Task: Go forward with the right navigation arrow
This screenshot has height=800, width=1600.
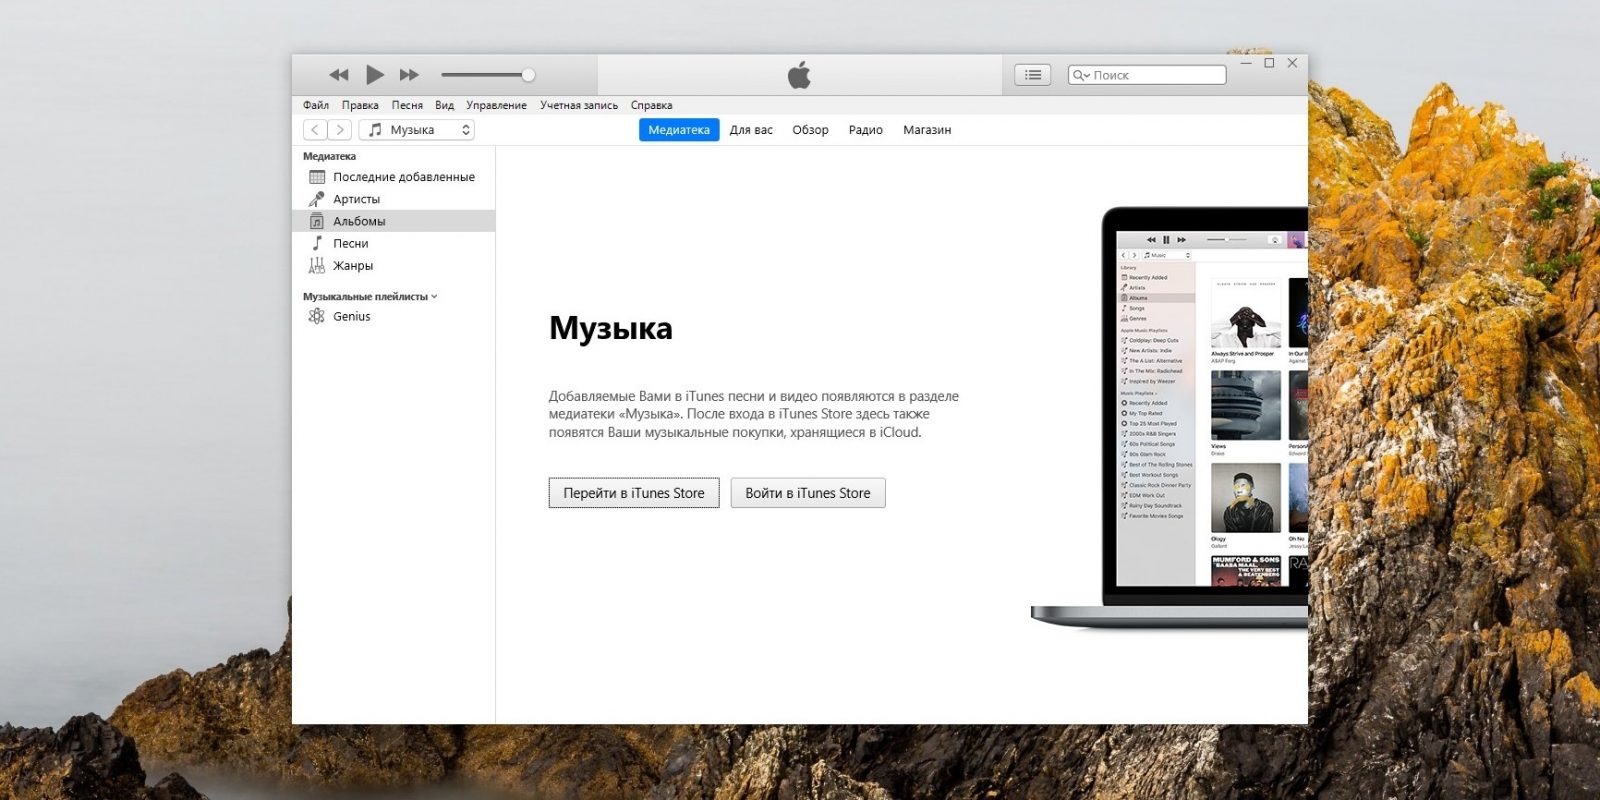Action: pyautogui.click(x=340, y=130)
